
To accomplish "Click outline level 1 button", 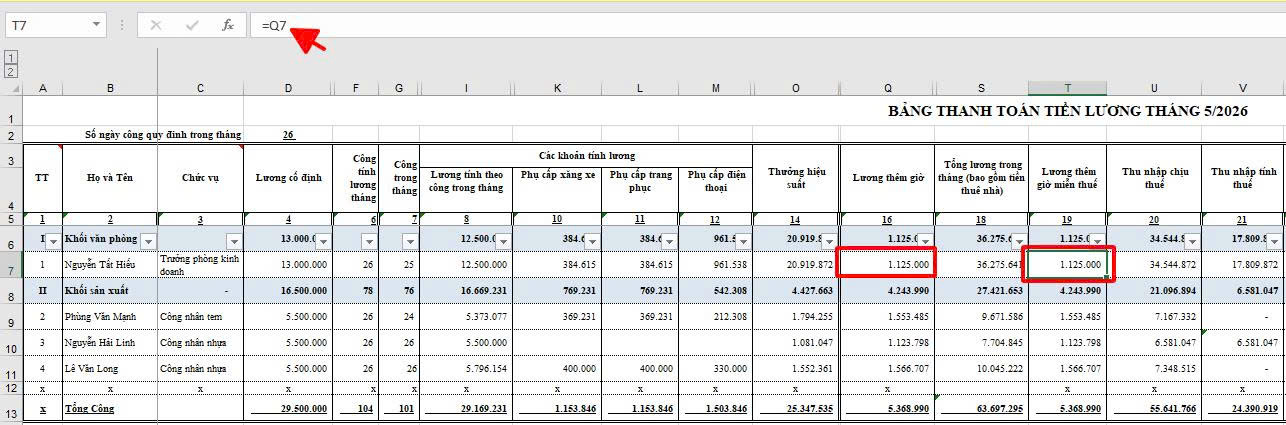I will click(x=11, y=58).
